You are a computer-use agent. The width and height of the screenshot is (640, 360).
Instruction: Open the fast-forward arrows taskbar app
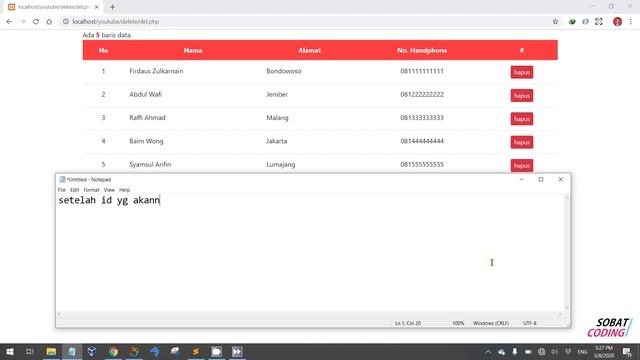tap(237, 351)
